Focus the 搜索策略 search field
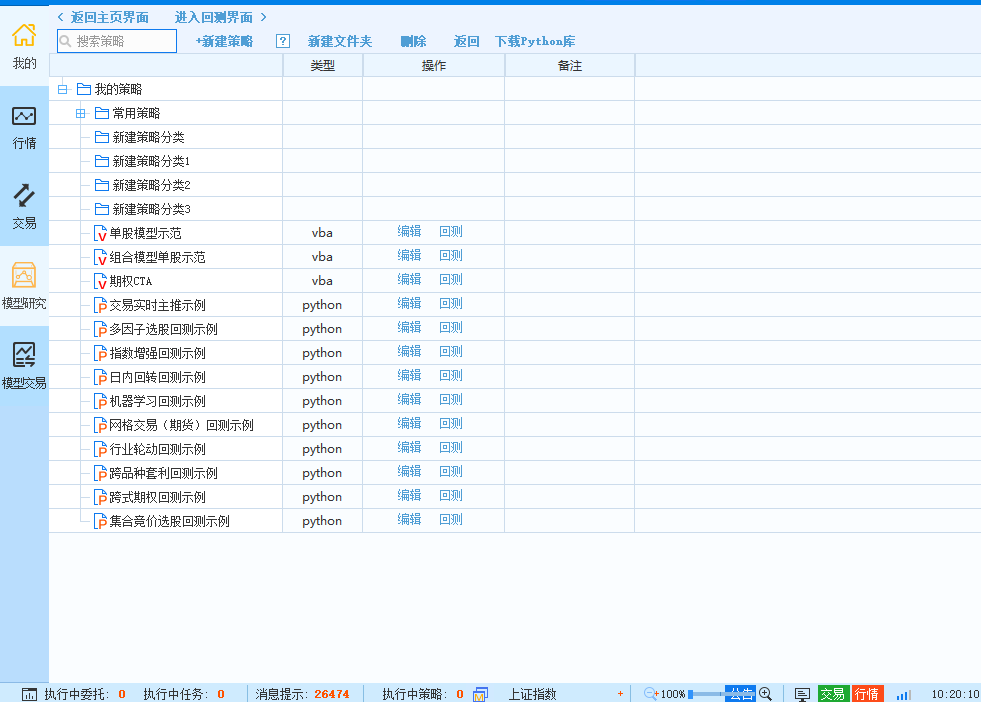The width and height of the screenshot is (981, 702). (x=117, y=41)
